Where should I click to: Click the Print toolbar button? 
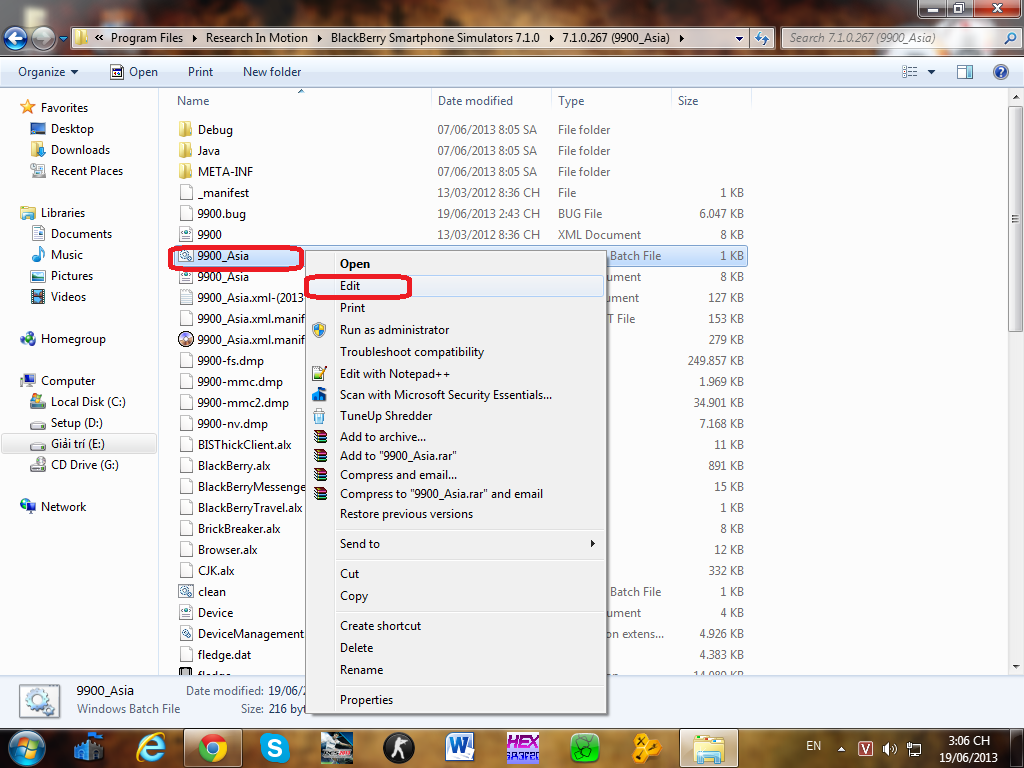(x=200, y=72)
